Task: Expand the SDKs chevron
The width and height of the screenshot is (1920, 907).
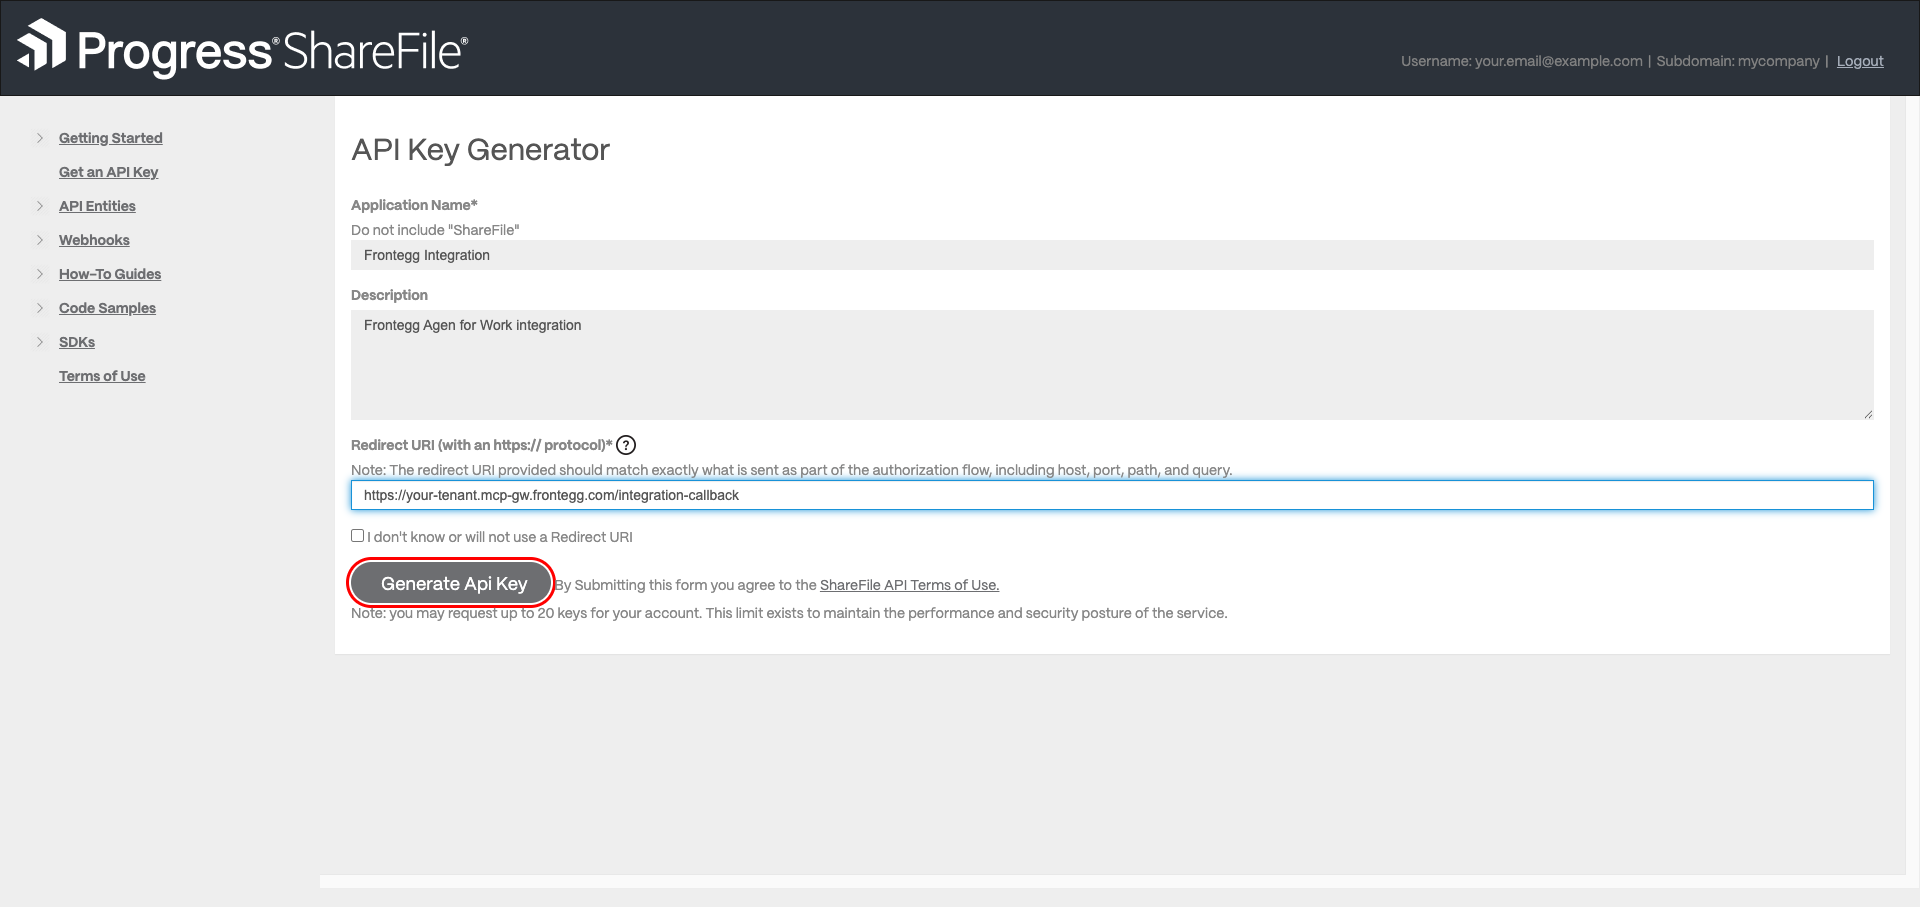Action: (x=40, y=342)
